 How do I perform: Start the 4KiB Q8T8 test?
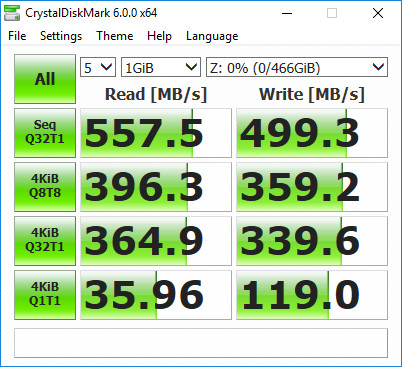click(x=45, y=187)
